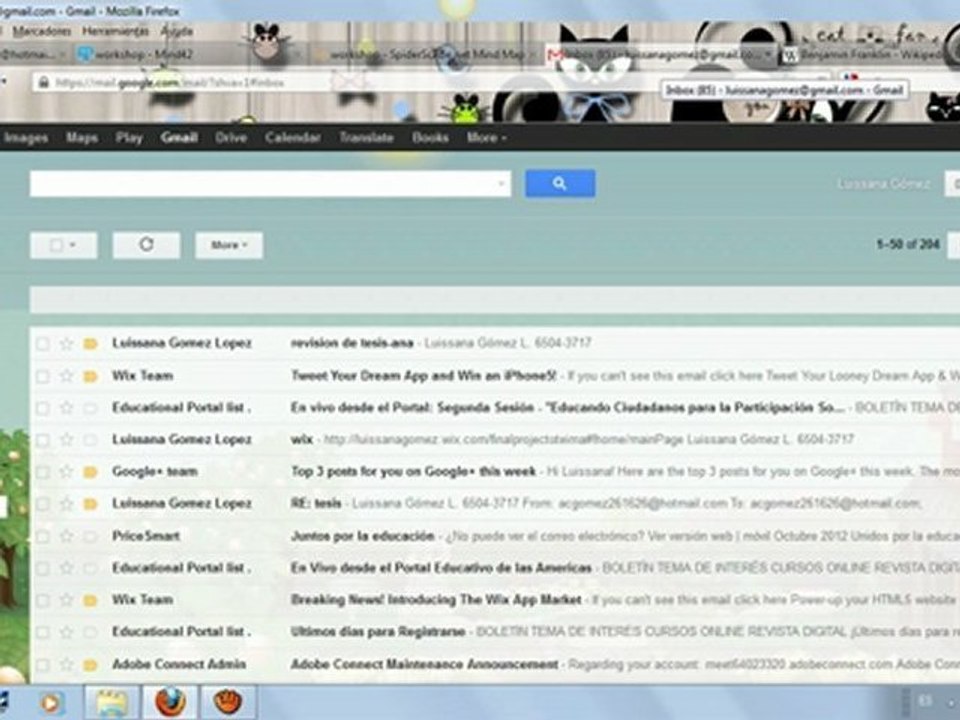Screen dimensions: 960x720
Task: Star the Google+ team email
Action: (66, 471)
